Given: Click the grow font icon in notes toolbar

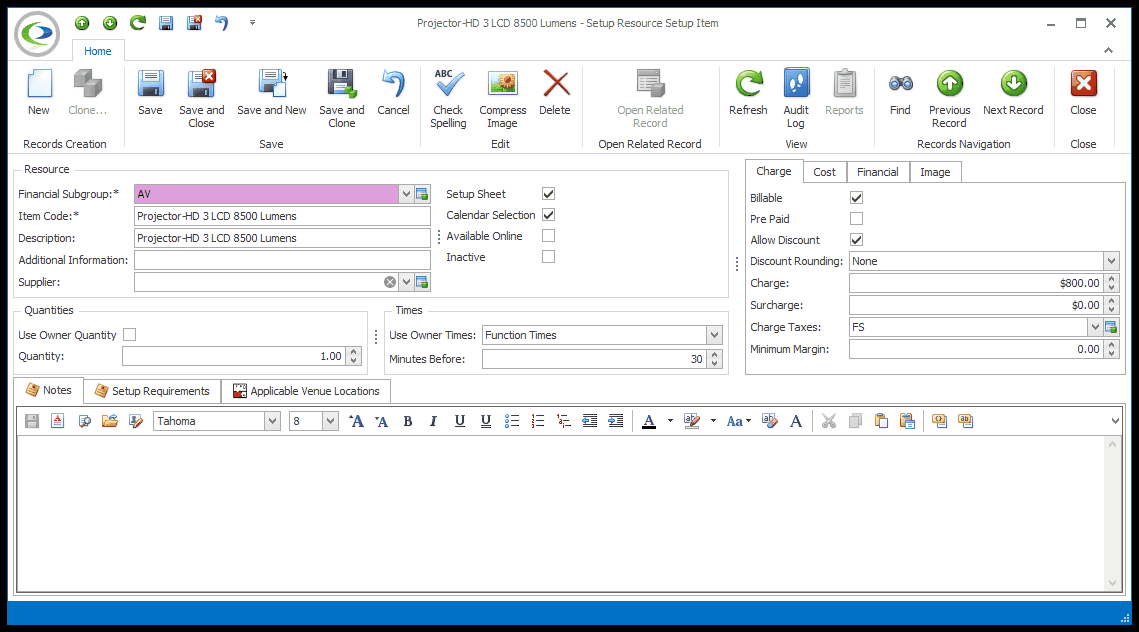Looking at the screenshot, I should (356, 421).
